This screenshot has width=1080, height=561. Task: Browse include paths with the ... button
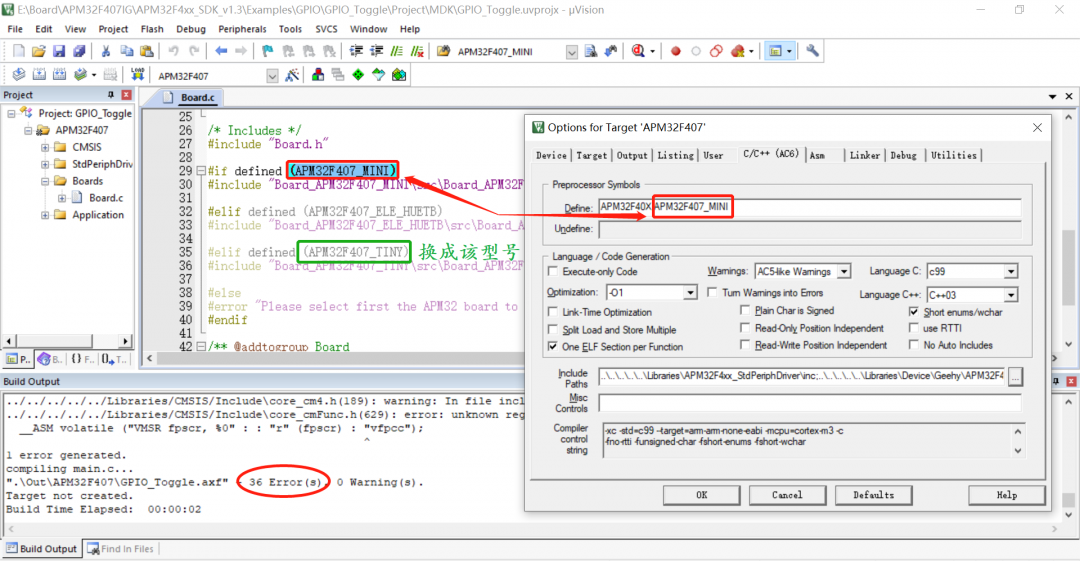(1015, 376)
